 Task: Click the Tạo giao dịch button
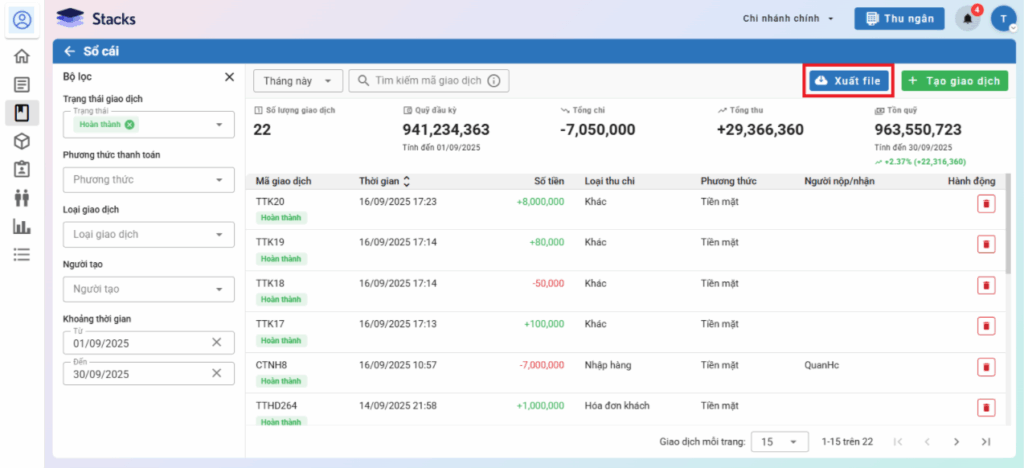[x=954, y=81]
